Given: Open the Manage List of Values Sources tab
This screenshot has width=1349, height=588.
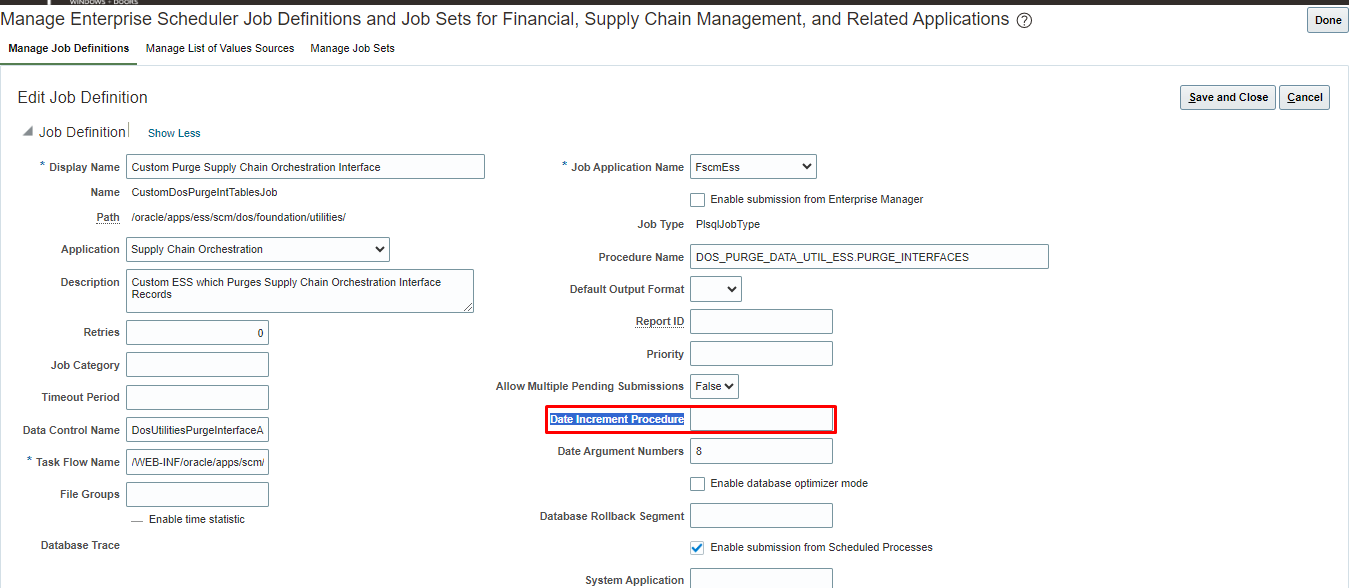Looking at the screenshot, I should point(220,47).
